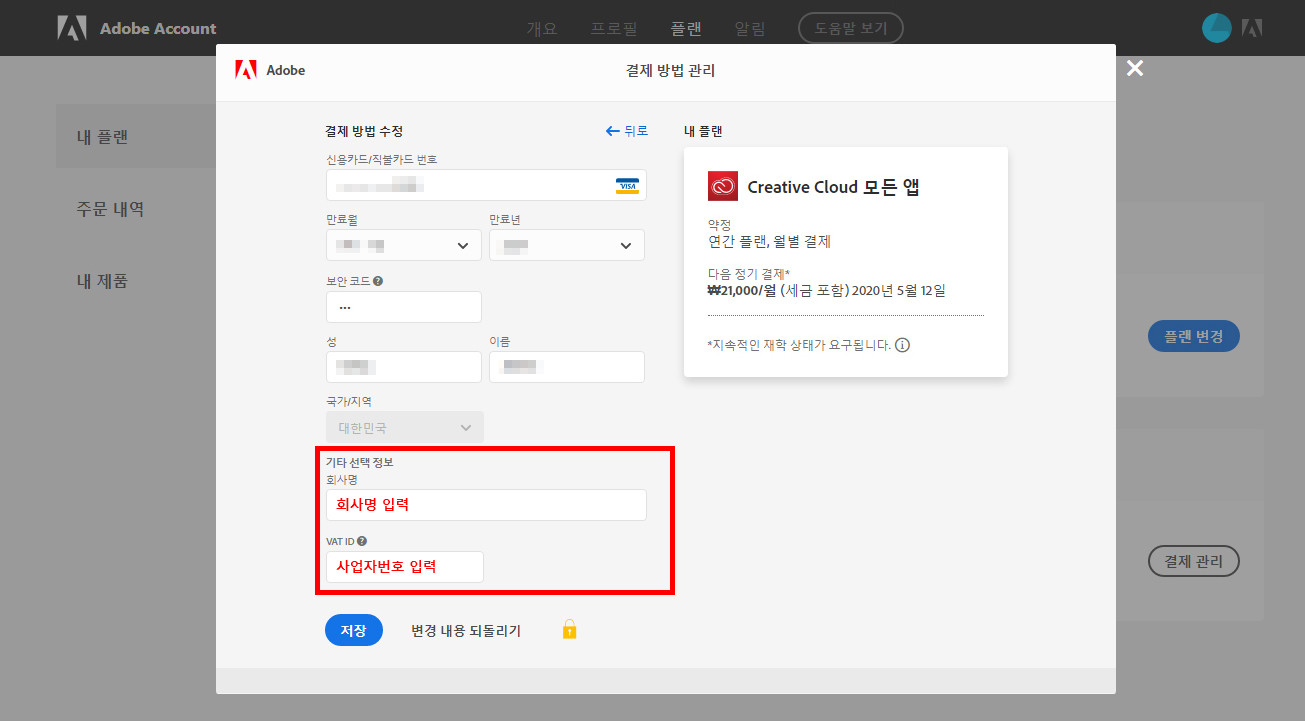Click the 성 (last name) field
Viewport: 1305px width, 721px height.
(404, 367)
